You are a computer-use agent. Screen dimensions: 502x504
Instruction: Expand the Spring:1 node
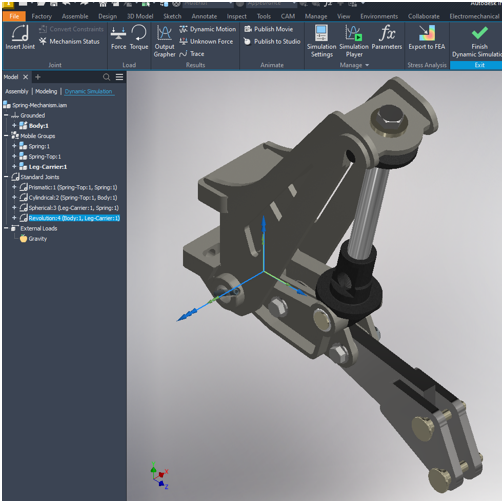coord(14,146)
